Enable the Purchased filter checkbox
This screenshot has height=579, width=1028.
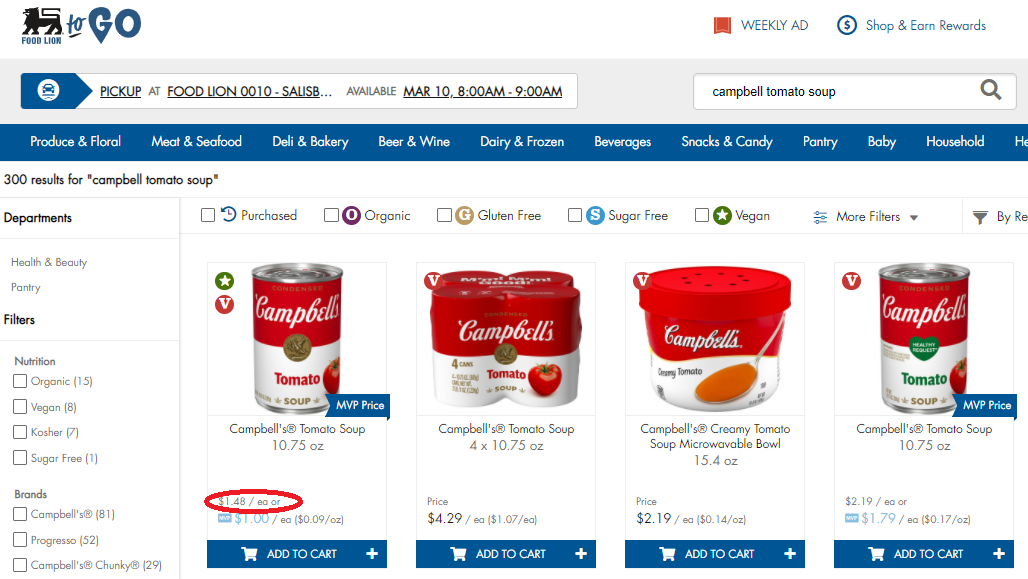[x=208, y=215]
